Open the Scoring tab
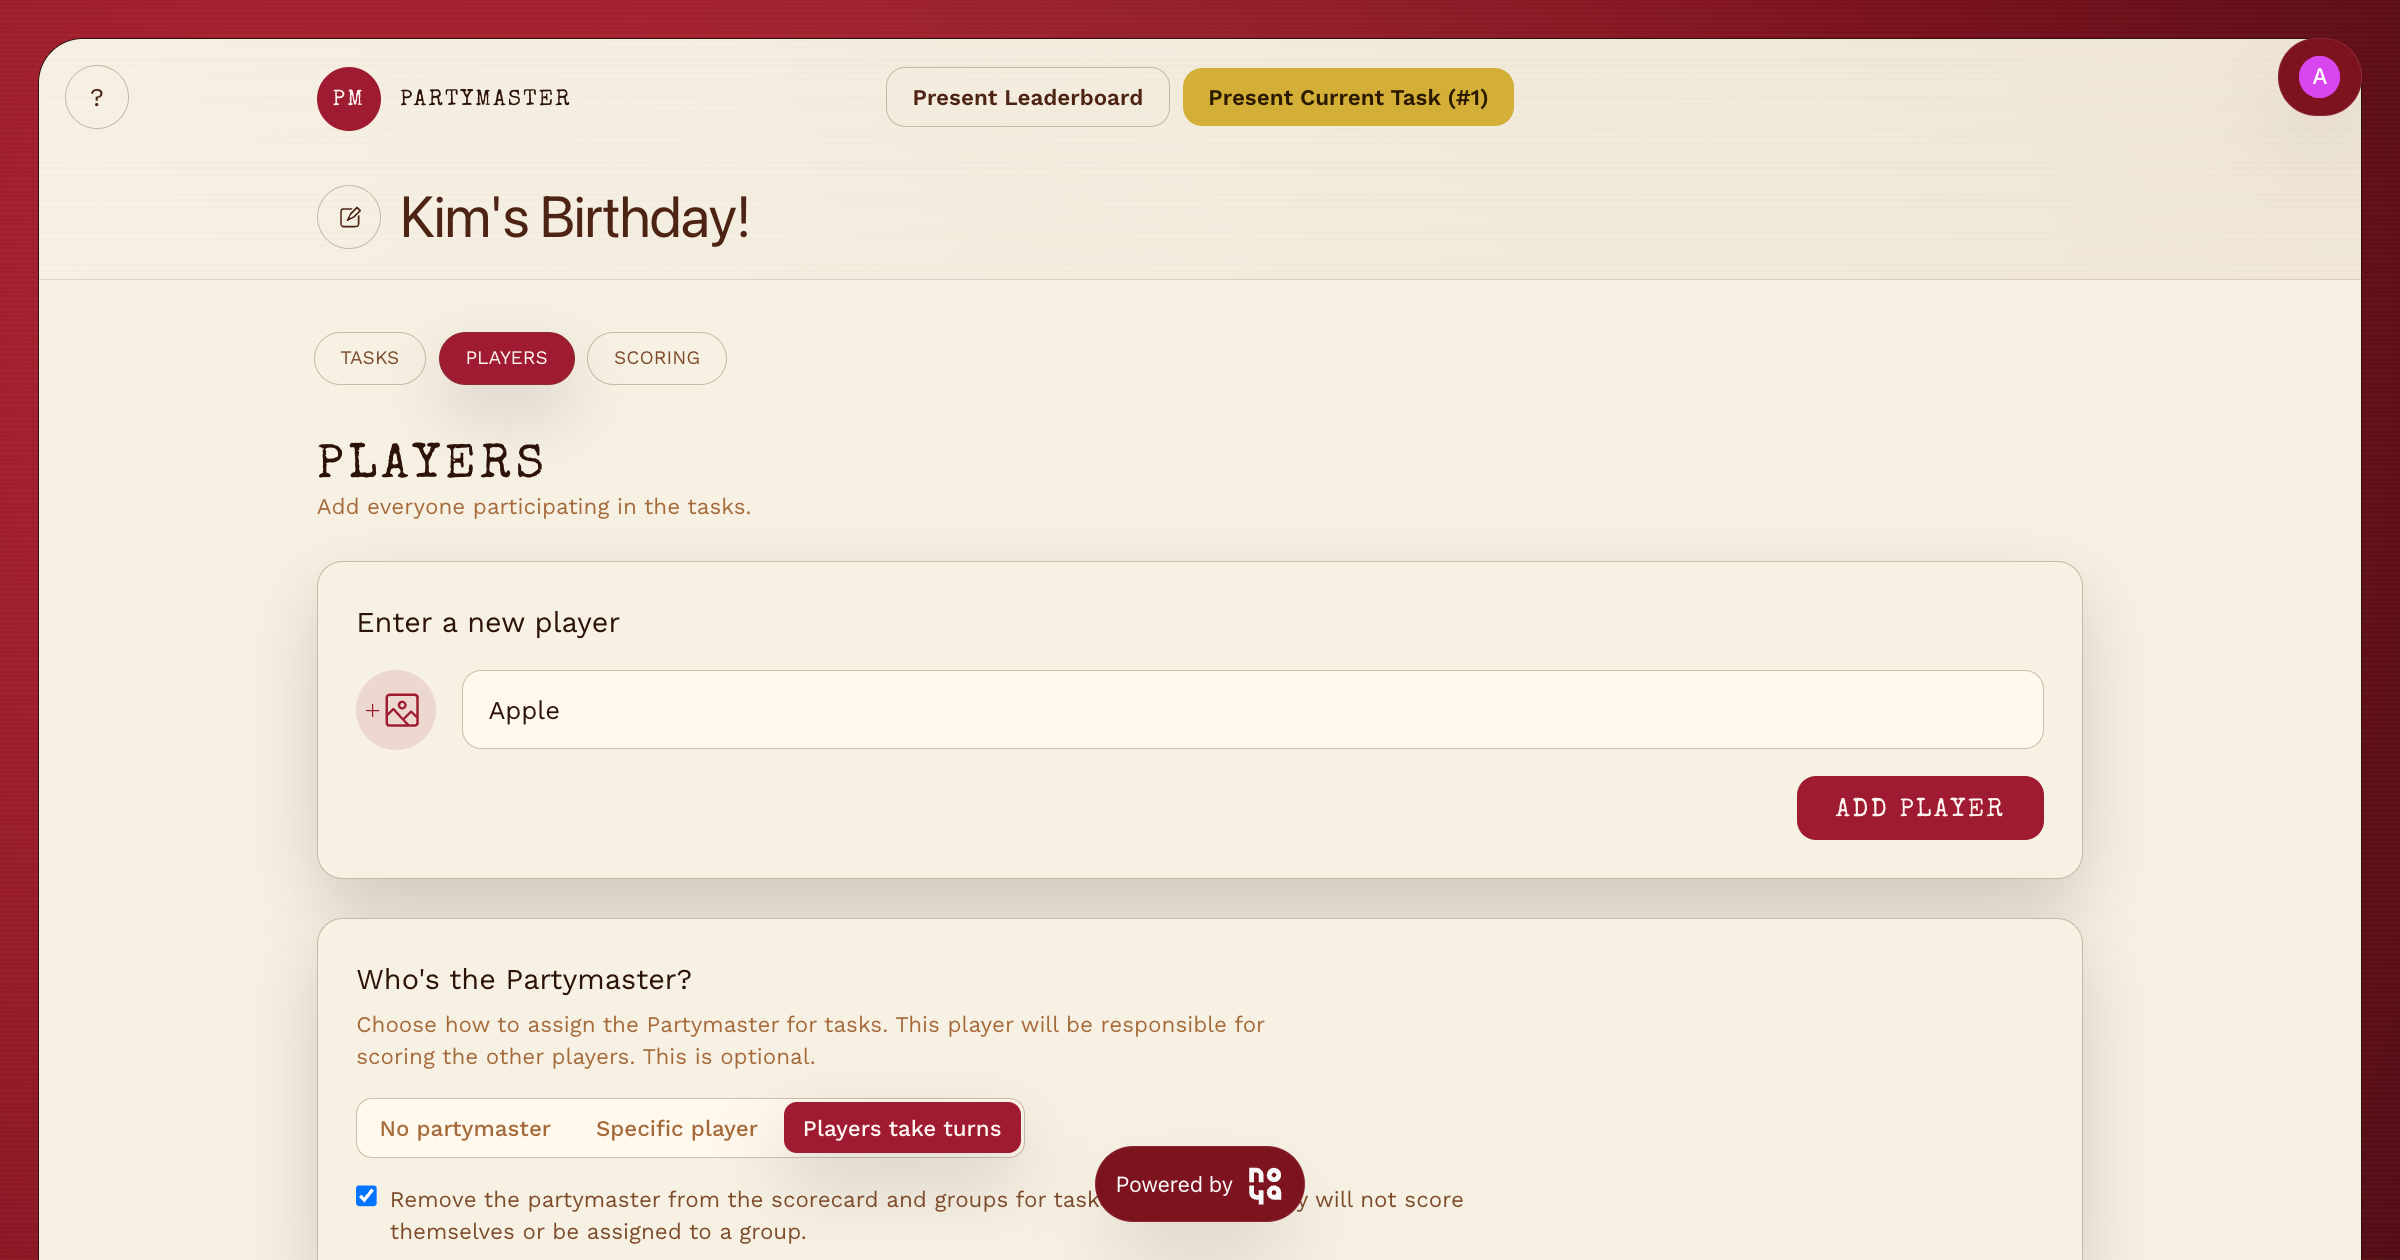Viewport: 2400px width, 1260px height. [656, 358]
